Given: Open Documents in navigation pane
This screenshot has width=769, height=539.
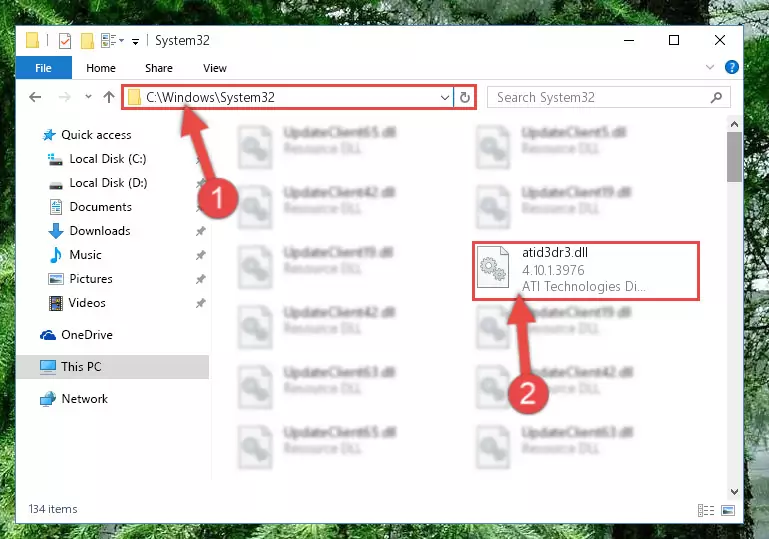Looking at the screenshot, I should [x=101, y=207].
